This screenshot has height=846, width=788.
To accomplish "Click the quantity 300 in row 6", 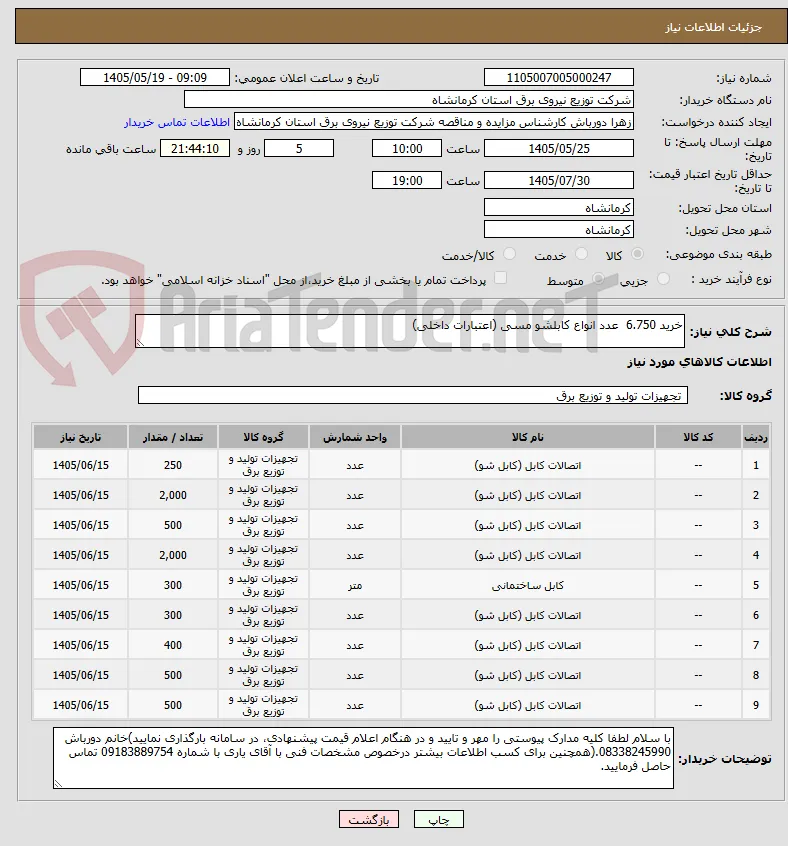I will pyautogui.click(x=173, y=615).
